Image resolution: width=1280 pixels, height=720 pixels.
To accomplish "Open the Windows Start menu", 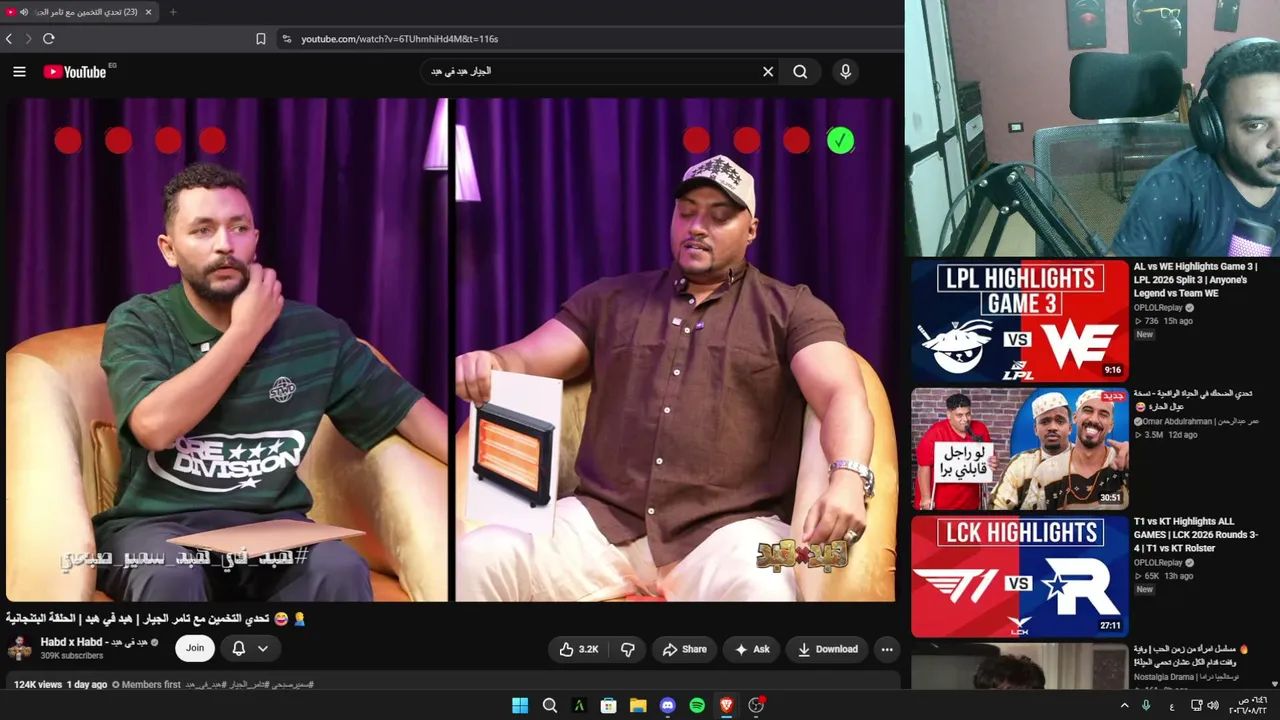I will click(x=520, y=705).
